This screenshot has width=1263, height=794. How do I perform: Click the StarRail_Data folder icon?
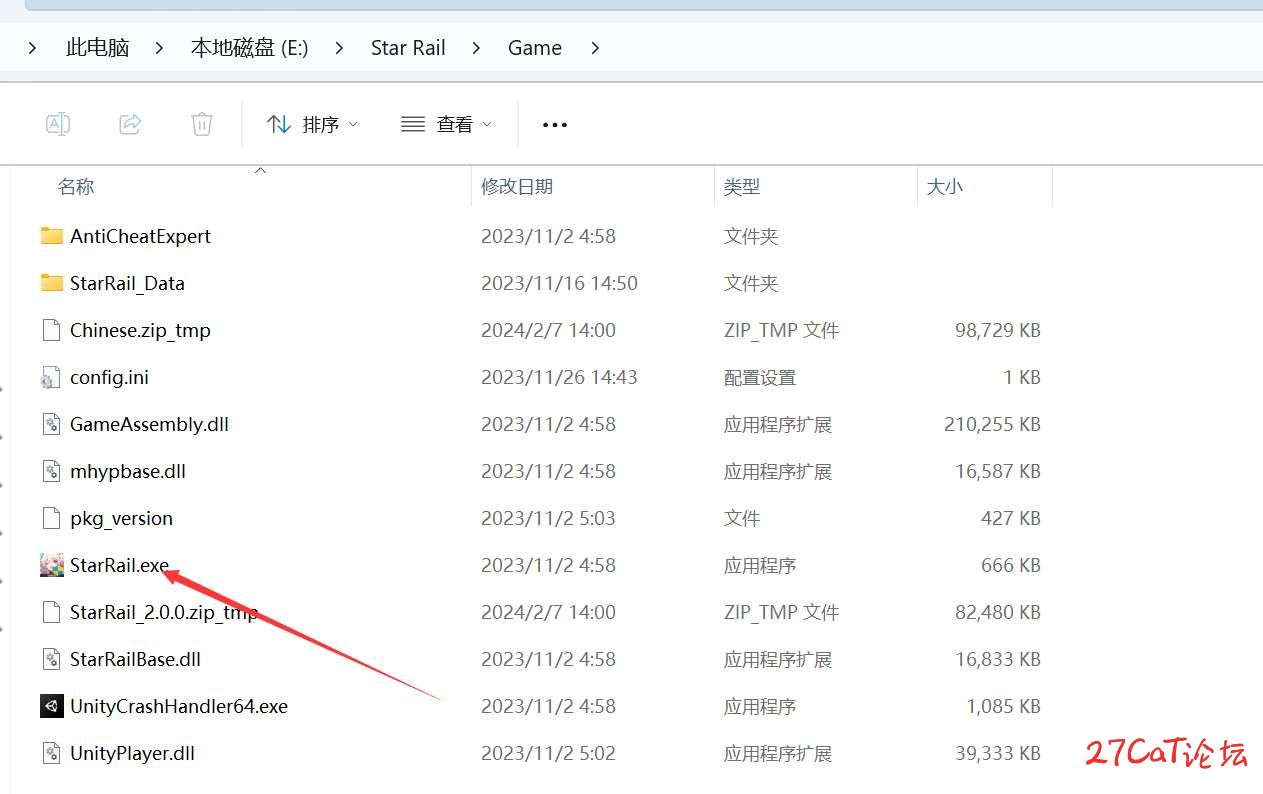tap(52, 283)
